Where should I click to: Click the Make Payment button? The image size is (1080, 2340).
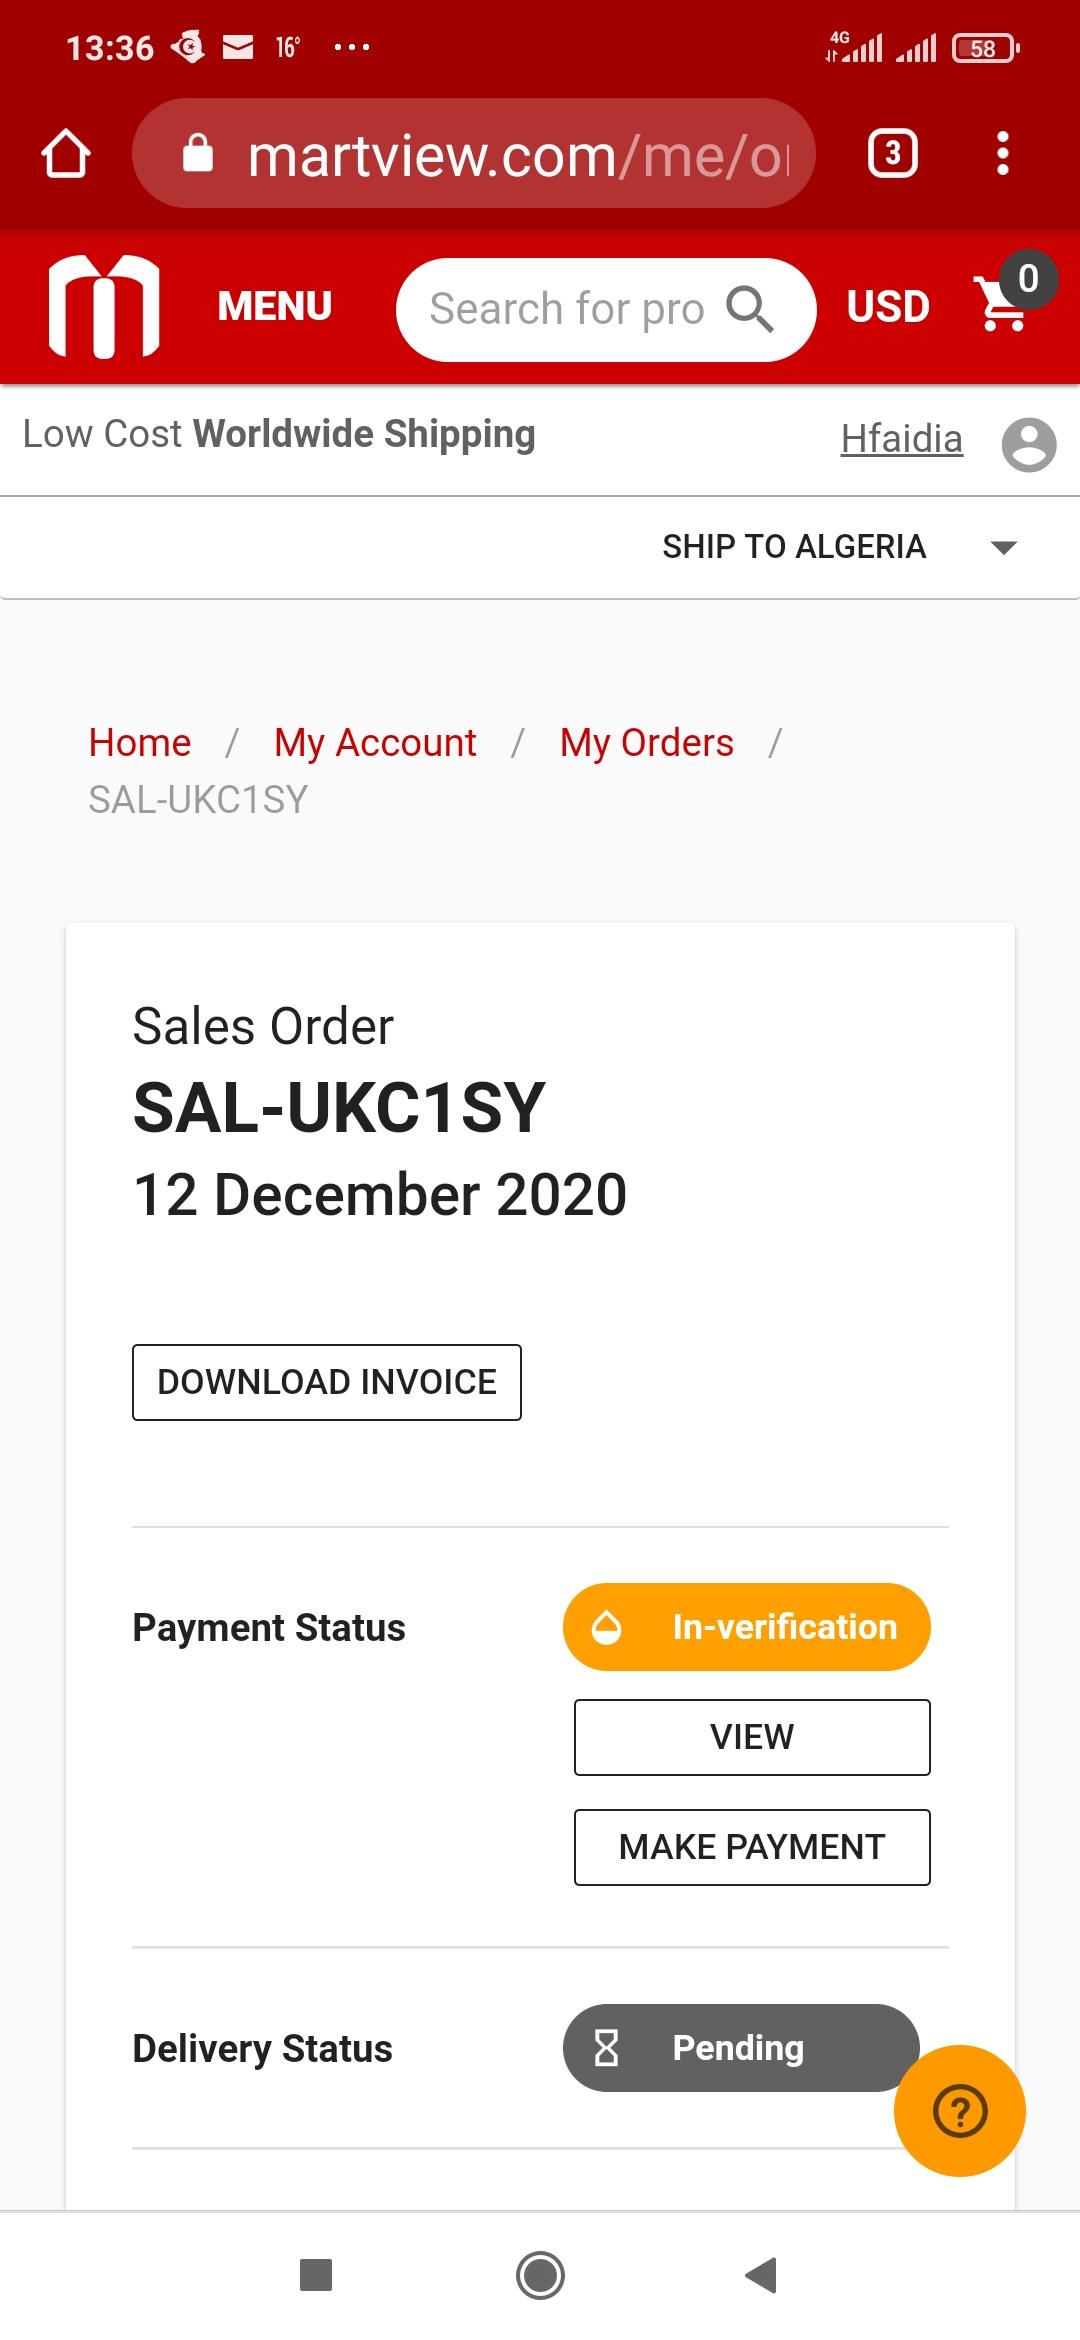(752, 1847)
